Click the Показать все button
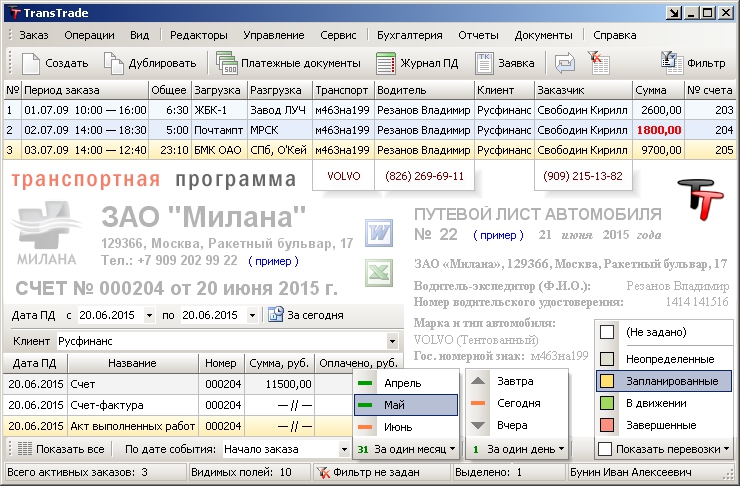The image size is (740, 486). pos(62,449)
